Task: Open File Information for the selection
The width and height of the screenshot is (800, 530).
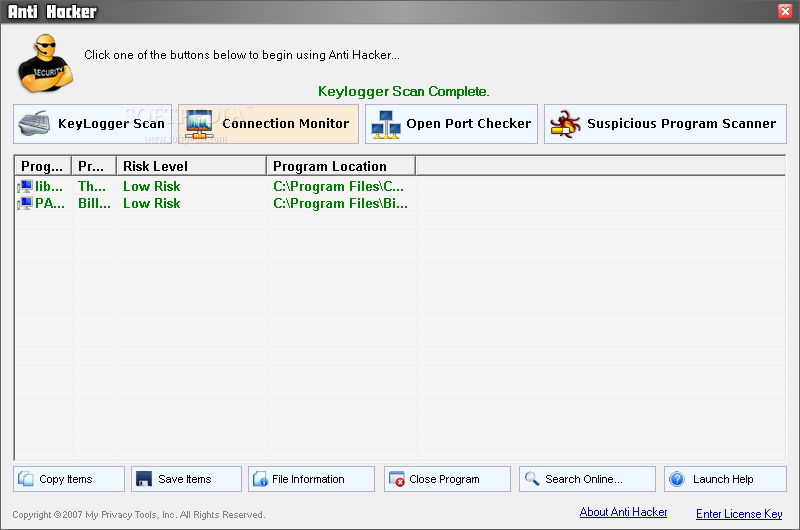Action: coord(311,479)
